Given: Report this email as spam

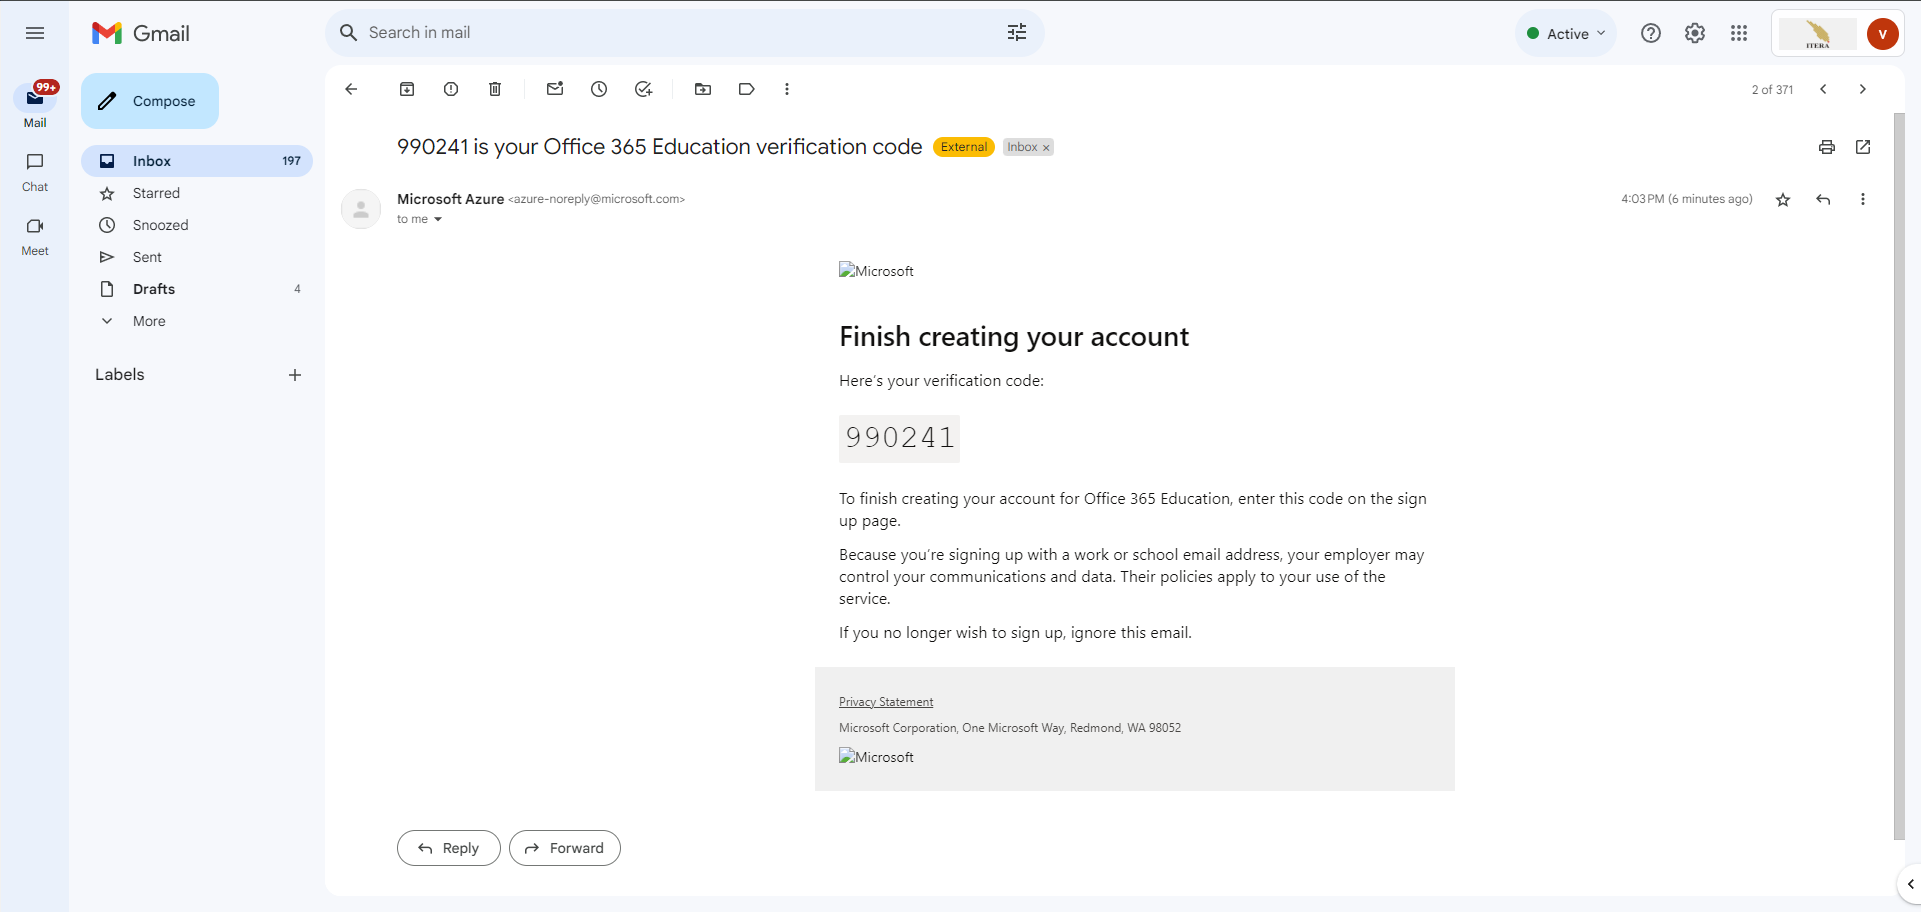Looking at the screenshot, I should coord(451,89).
